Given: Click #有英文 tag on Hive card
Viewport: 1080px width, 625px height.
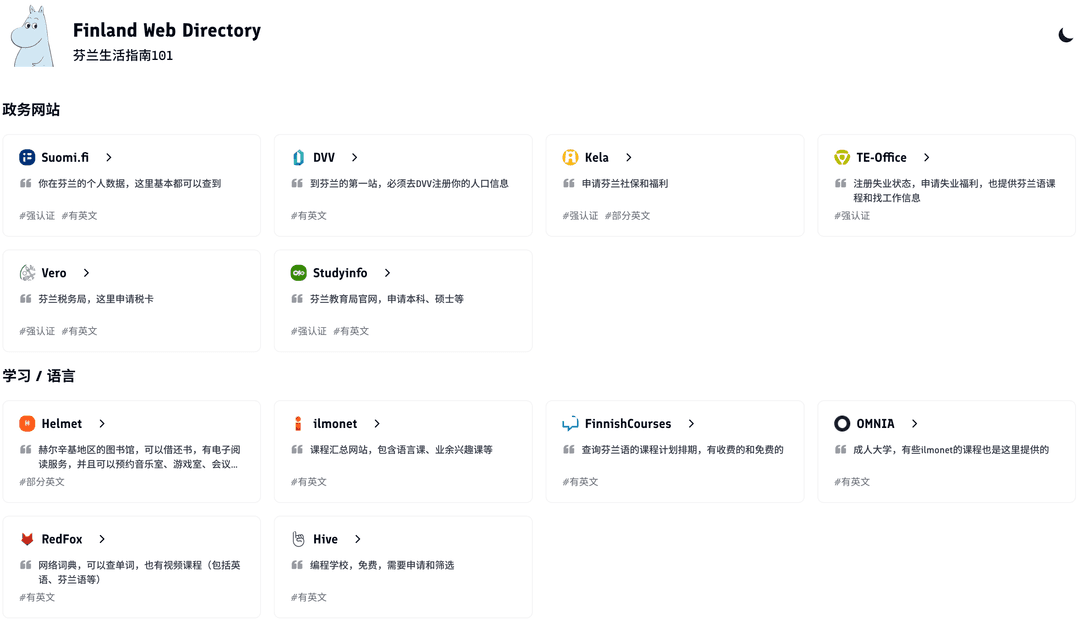Looking at the screenshot, I should [309, 597].
